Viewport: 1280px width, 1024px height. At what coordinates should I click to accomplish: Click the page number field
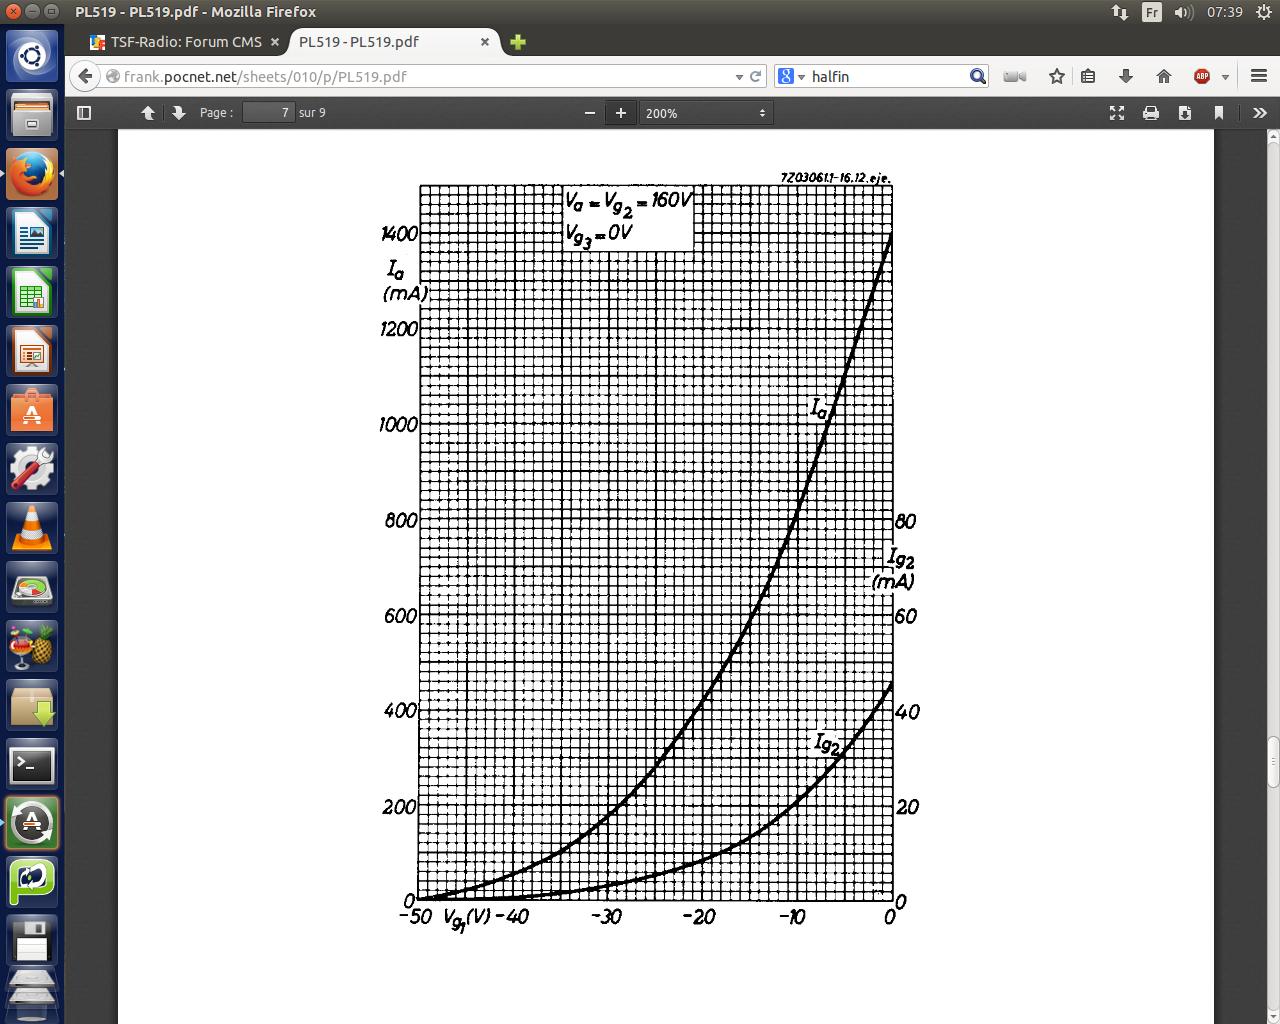pos(268,113)
